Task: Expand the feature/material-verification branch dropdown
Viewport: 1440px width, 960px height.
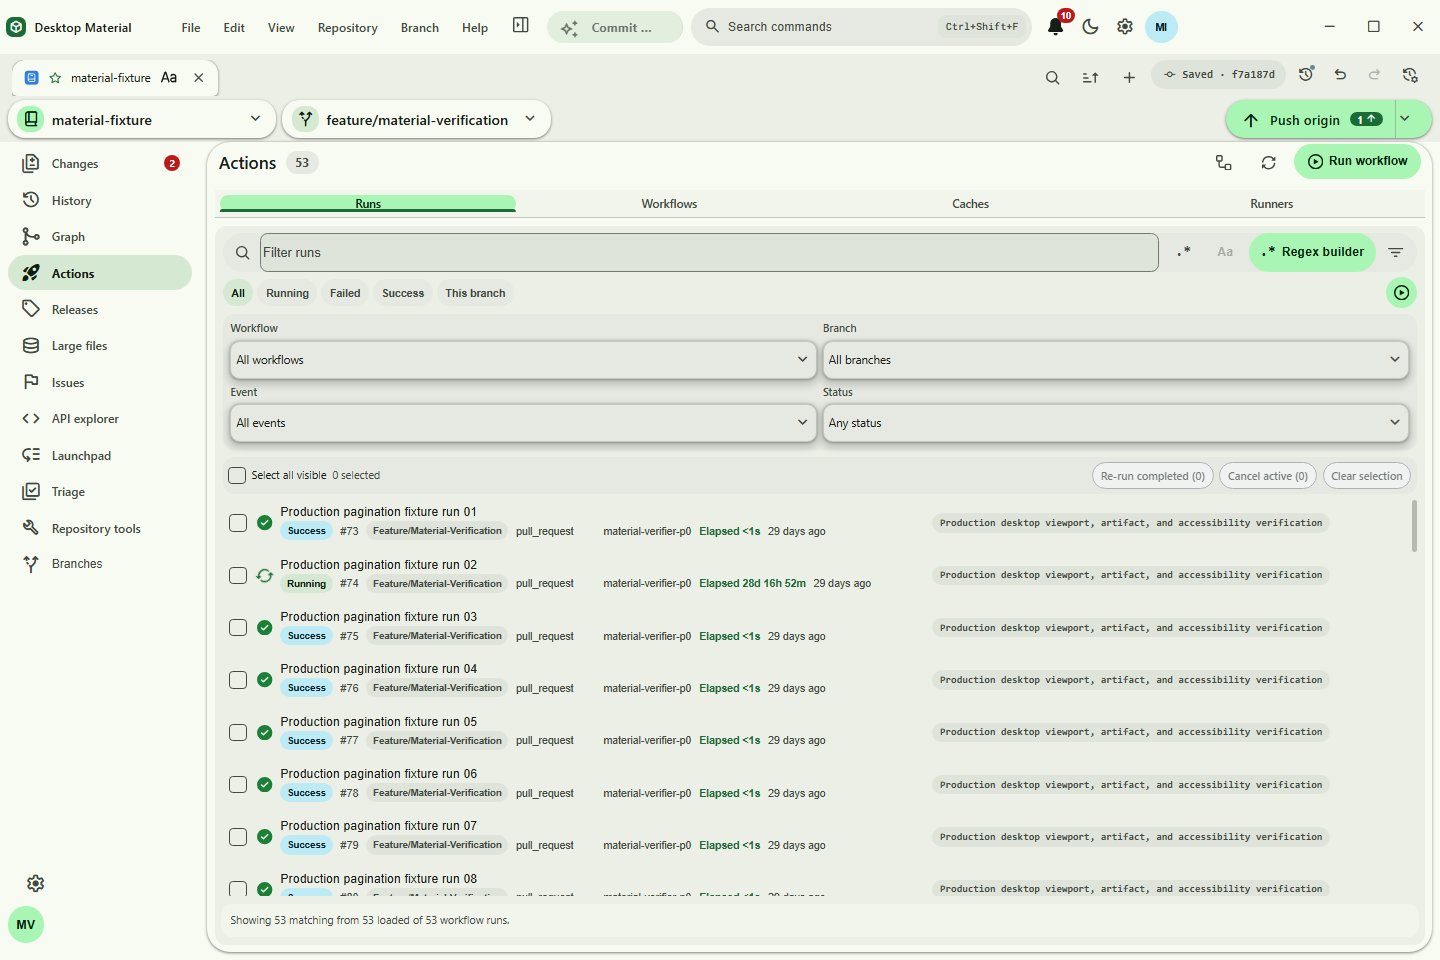Action: click(x=416, y=119)
